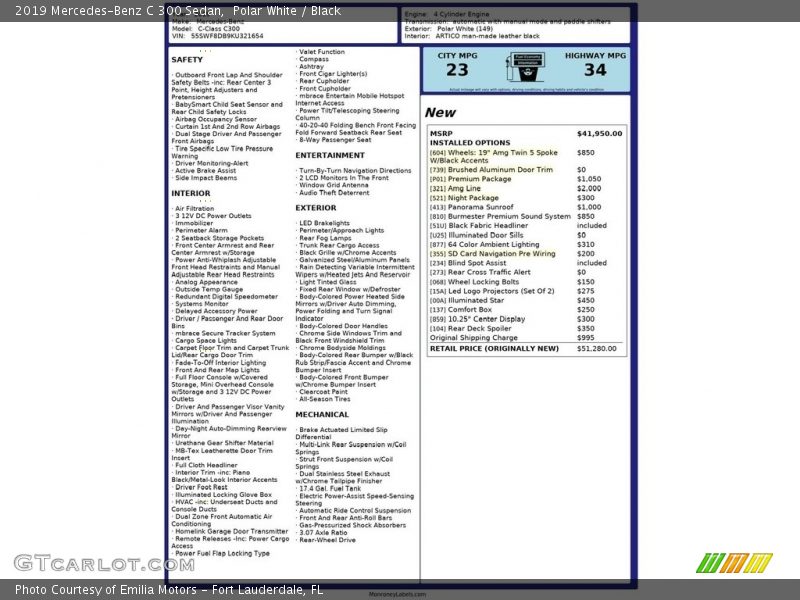The image size is (800, 600).
Task: Click the photo courtesy Emilia Motors caption
Action: [x=169, y=590]
